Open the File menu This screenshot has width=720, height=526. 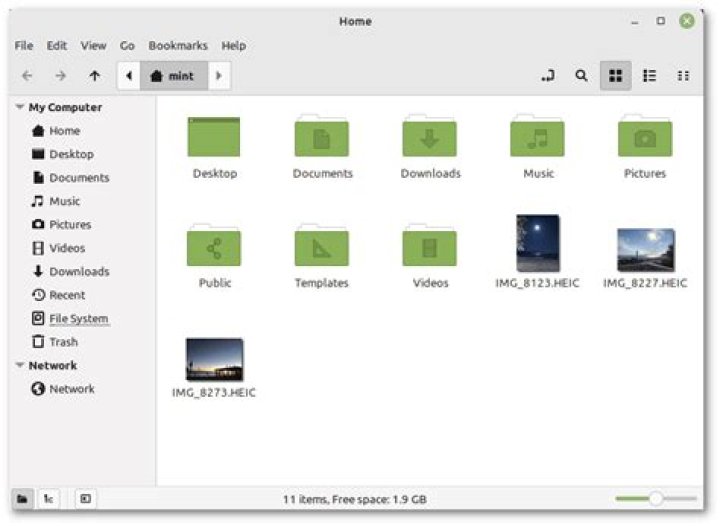24,46
